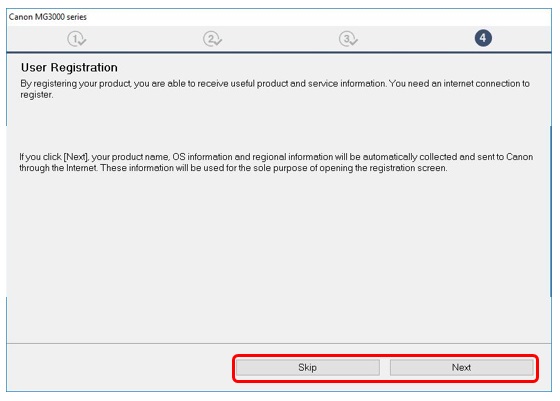Click the red highlight frame between Skip and Next
The height and width of the screenshot is (401, 560).
385,368
